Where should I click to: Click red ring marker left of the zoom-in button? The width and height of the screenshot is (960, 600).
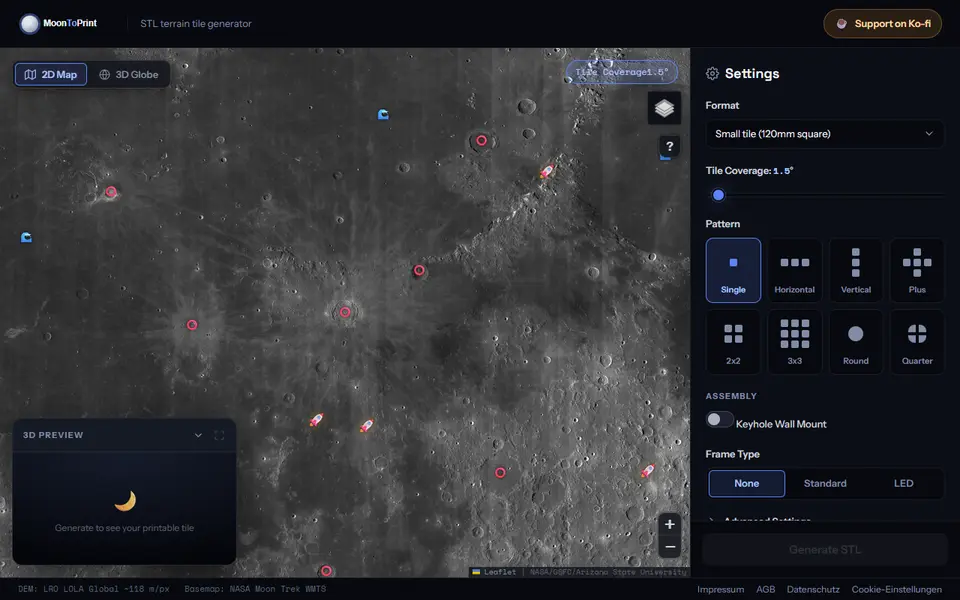click(x=500, y=473)
